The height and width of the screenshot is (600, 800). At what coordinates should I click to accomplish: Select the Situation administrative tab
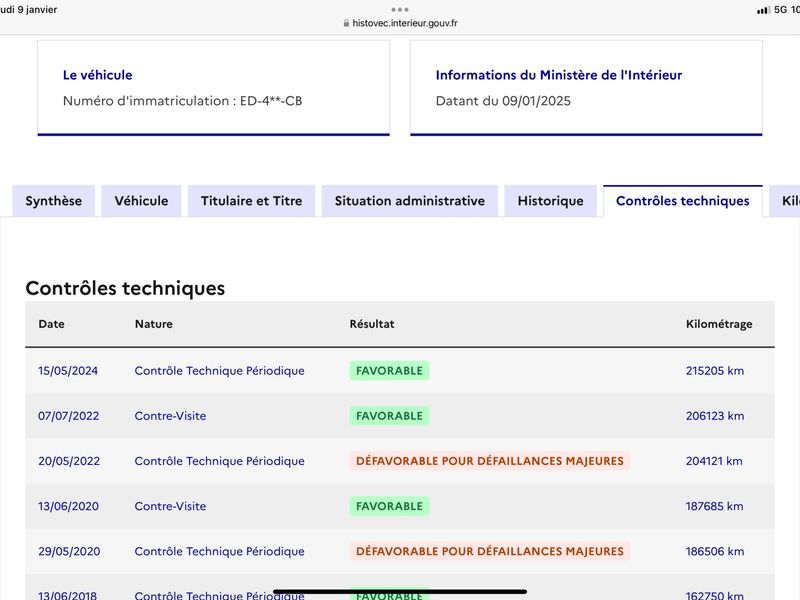410,201
